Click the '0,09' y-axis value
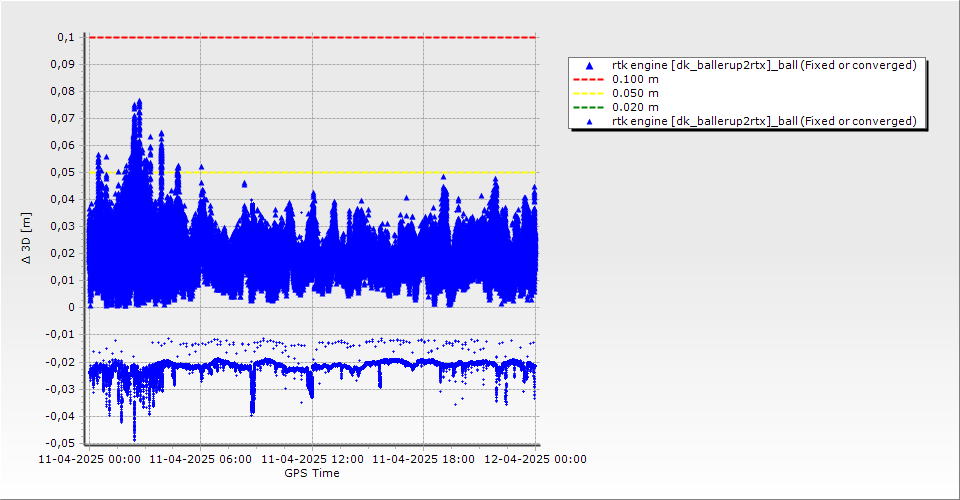Image resolution: width=960 pixels, height=500 pixels. coord(63,64)
